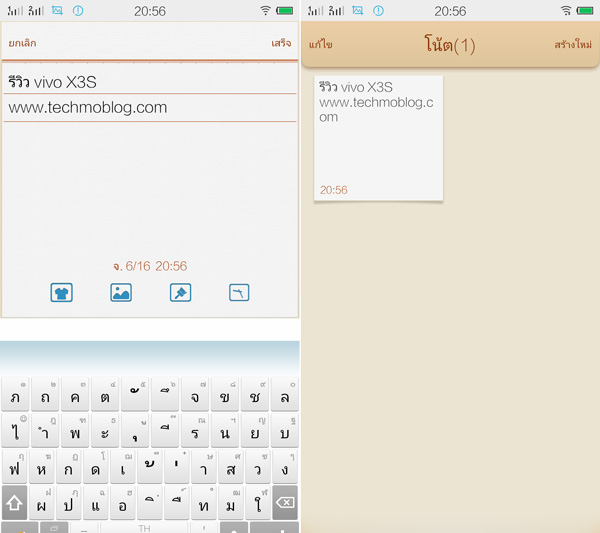Tap the pushpin icon in note editor
Viewport: 600px width, 533px height.
(180, 293)
